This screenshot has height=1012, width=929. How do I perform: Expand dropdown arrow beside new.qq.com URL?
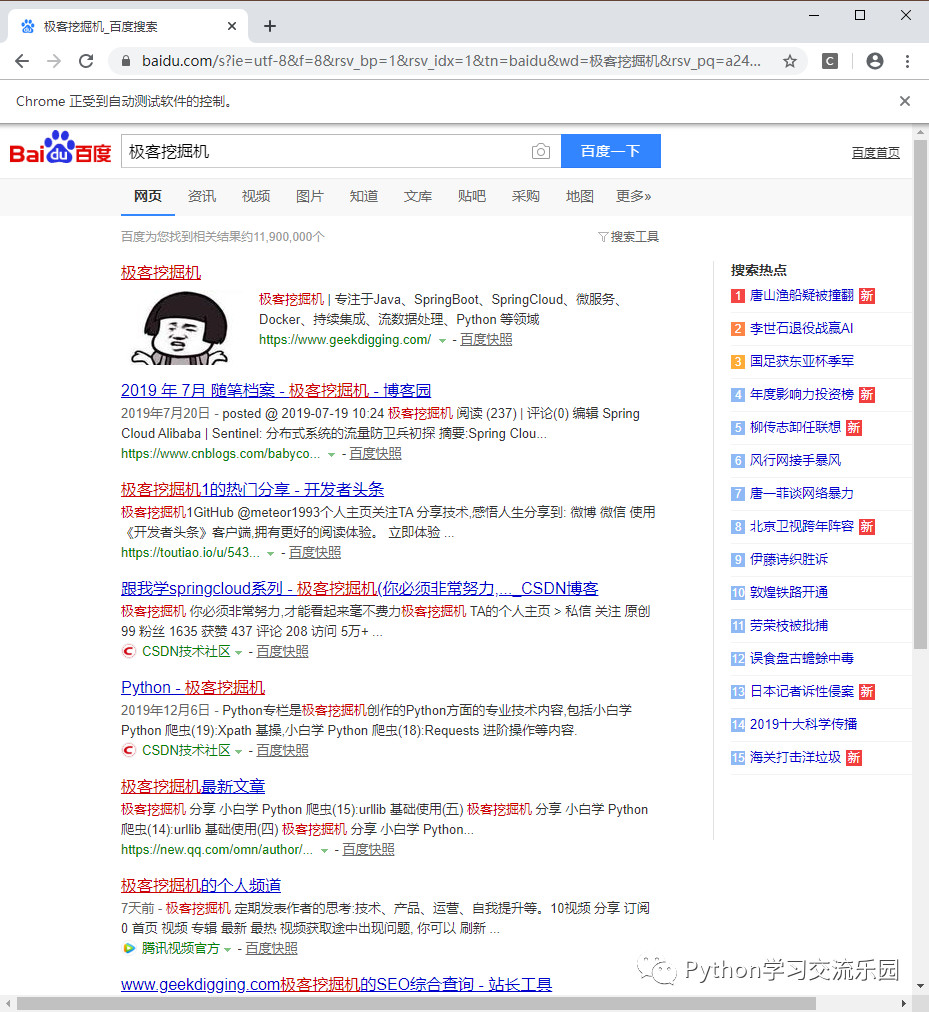pos(324,851)
